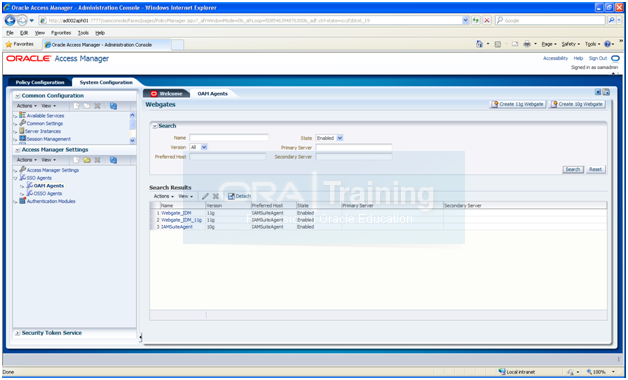Image resolution: width=628 pixels, height=380 pixels.
Task: Click the Create 11g Webgate button
Action: [517, 104]
